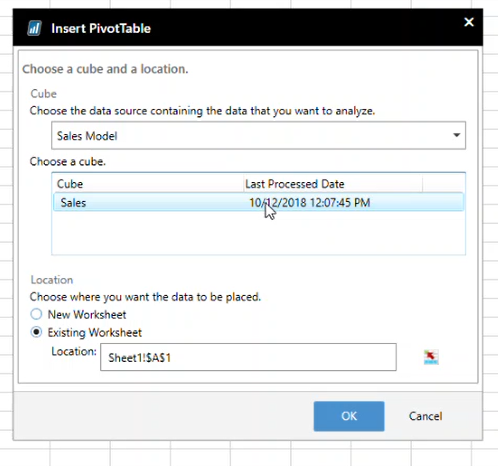Click the empty third column header in cube list
Image resolution: width=498 pixels, height=466 pixels.
[443, 184]
